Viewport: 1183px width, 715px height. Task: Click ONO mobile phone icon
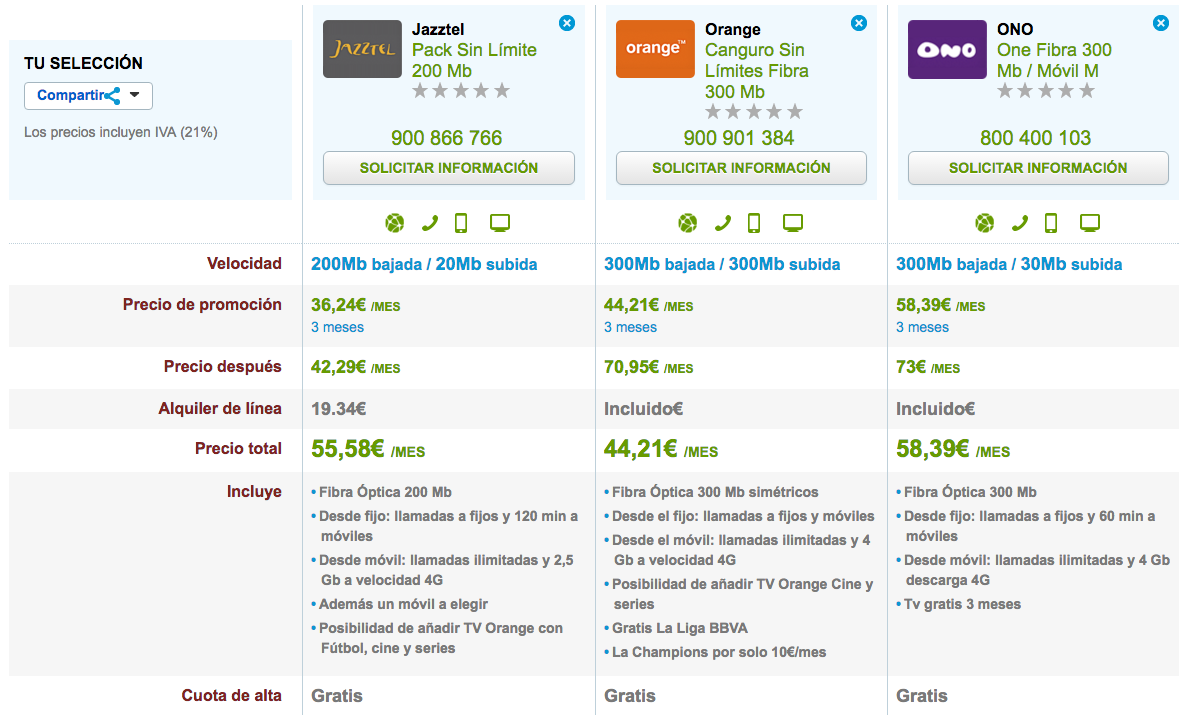click(1051, 223)
